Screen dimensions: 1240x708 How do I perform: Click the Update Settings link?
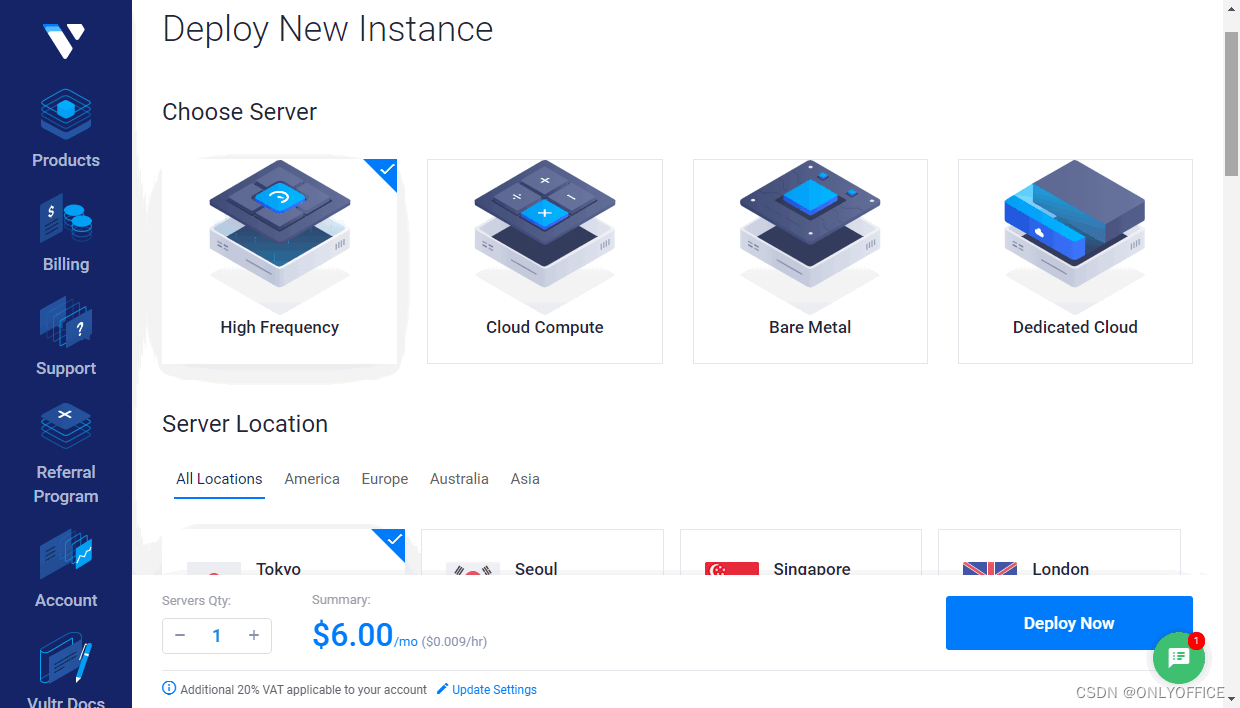pyautogui.click(x=487, y=690)
